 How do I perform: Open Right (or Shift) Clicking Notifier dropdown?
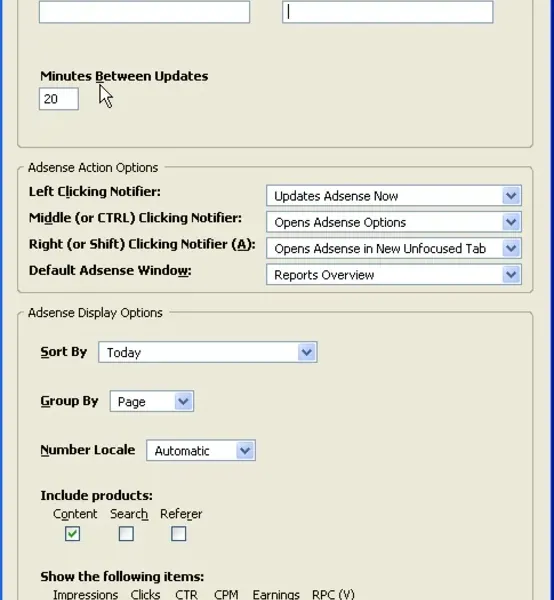(394, 249)
